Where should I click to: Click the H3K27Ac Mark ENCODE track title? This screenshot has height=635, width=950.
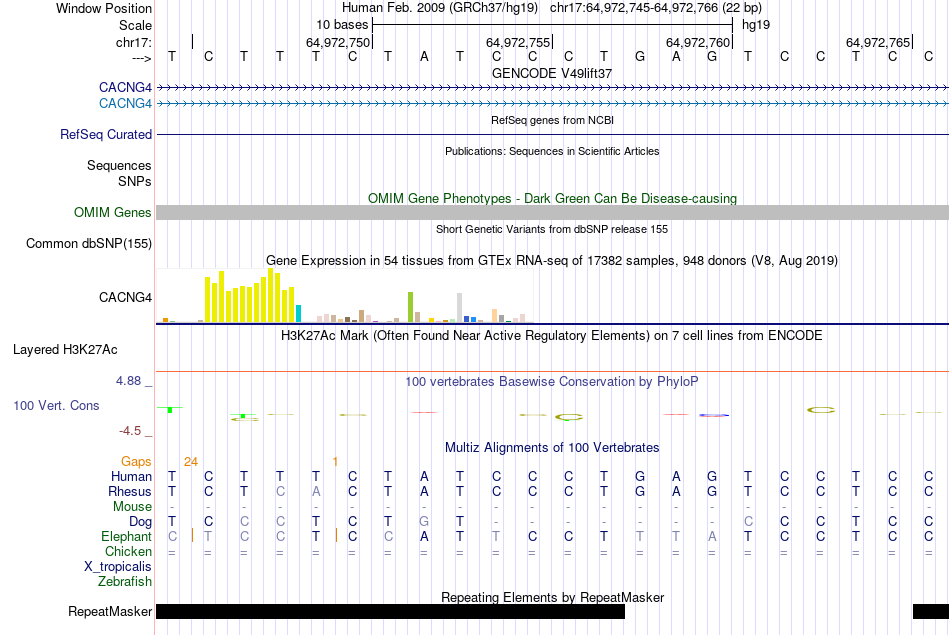pyautogui.click(x=552, y=336)
